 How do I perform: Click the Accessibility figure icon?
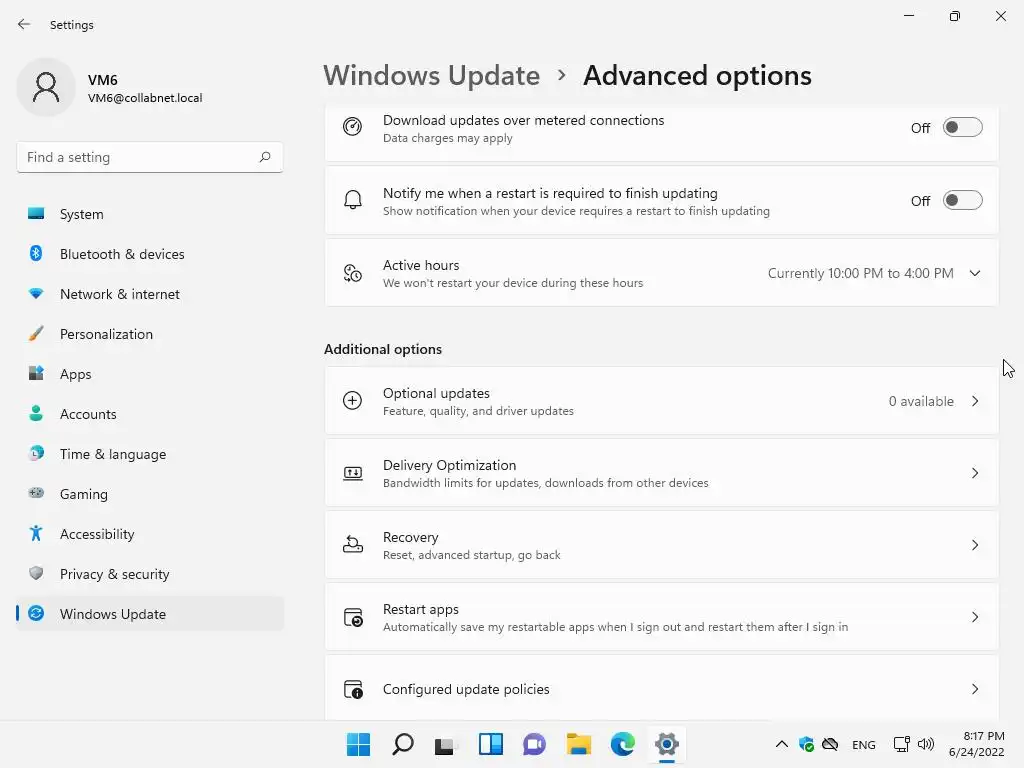point(36,534)
